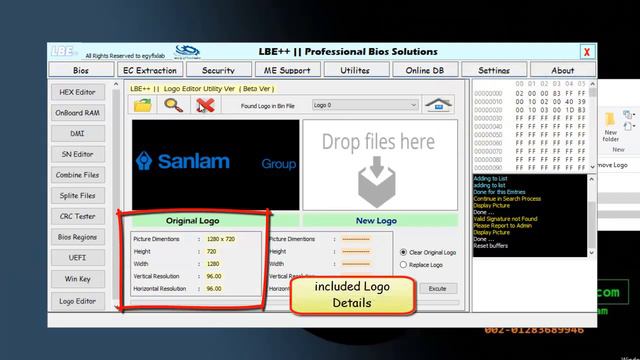The height and width of the screenshot is (360, 640).
Task: Open the Bios menu tab
Action: click(81, 70)
